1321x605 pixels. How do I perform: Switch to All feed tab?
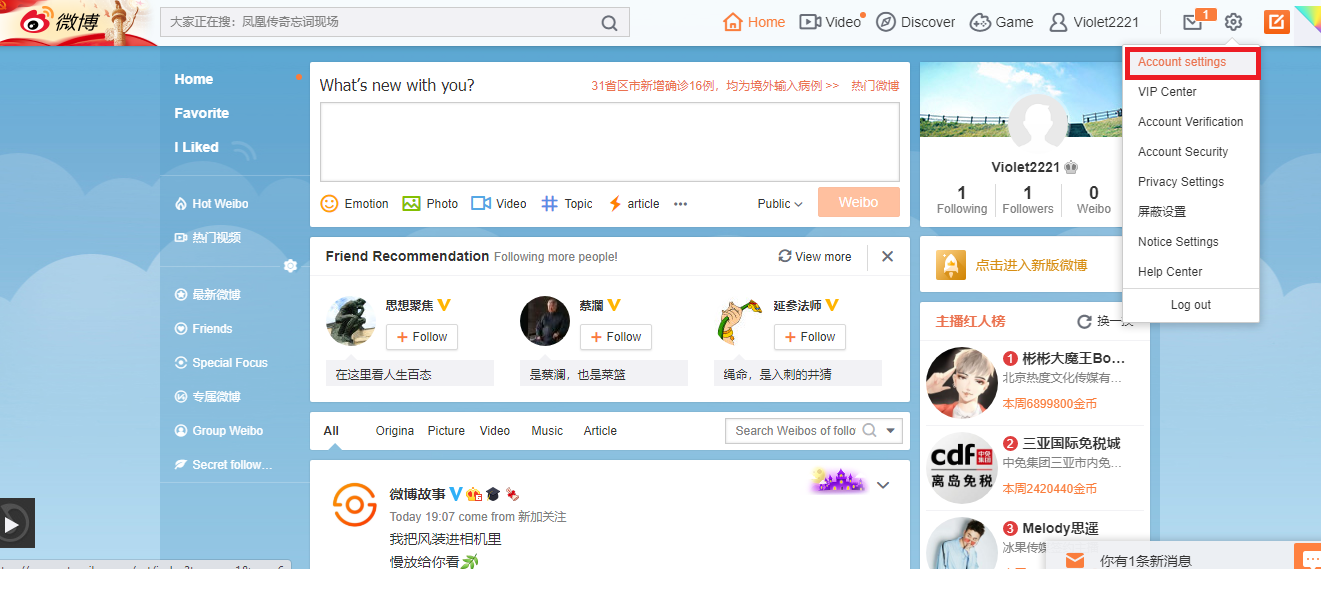331,431
